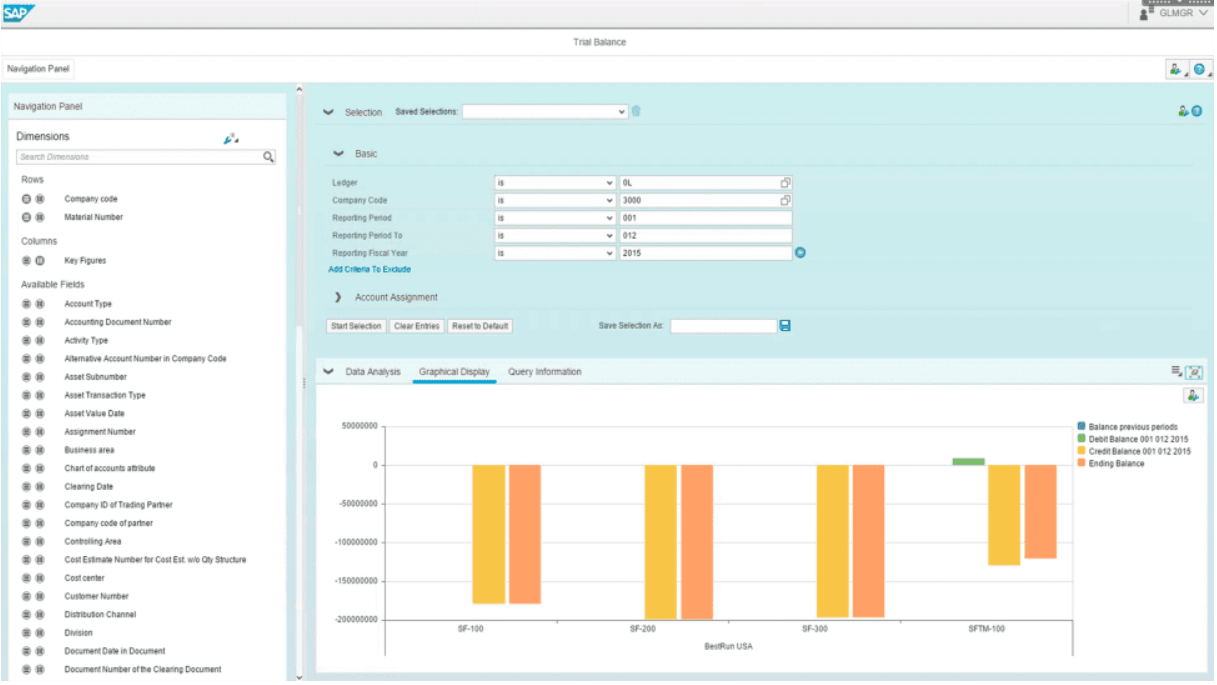Click the Add Criteria To Exclude link
Screen dimensions: 1217x685
pos(370,270)
